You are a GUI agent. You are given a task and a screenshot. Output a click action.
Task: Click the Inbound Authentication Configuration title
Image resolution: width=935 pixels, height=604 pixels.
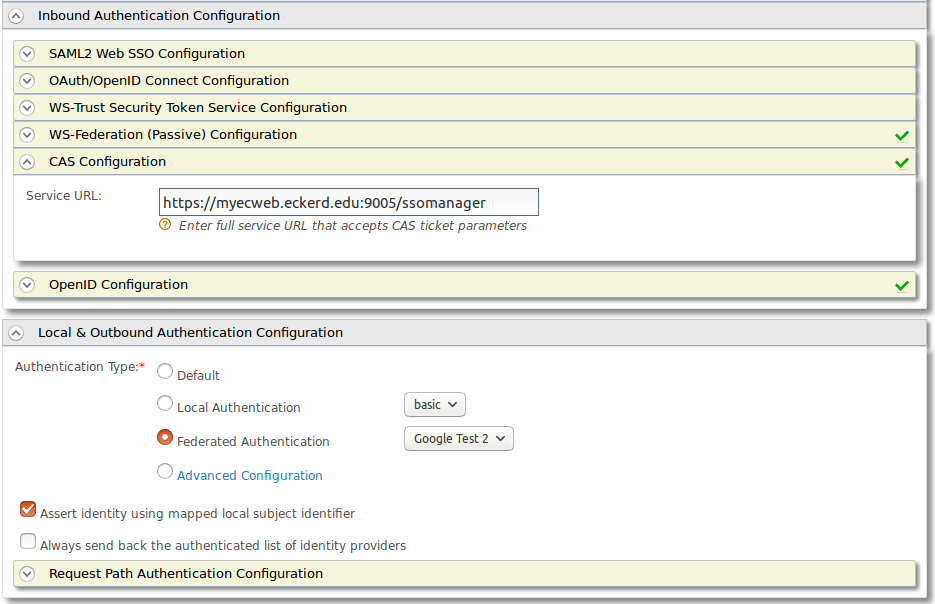click(x=159, y=16)
